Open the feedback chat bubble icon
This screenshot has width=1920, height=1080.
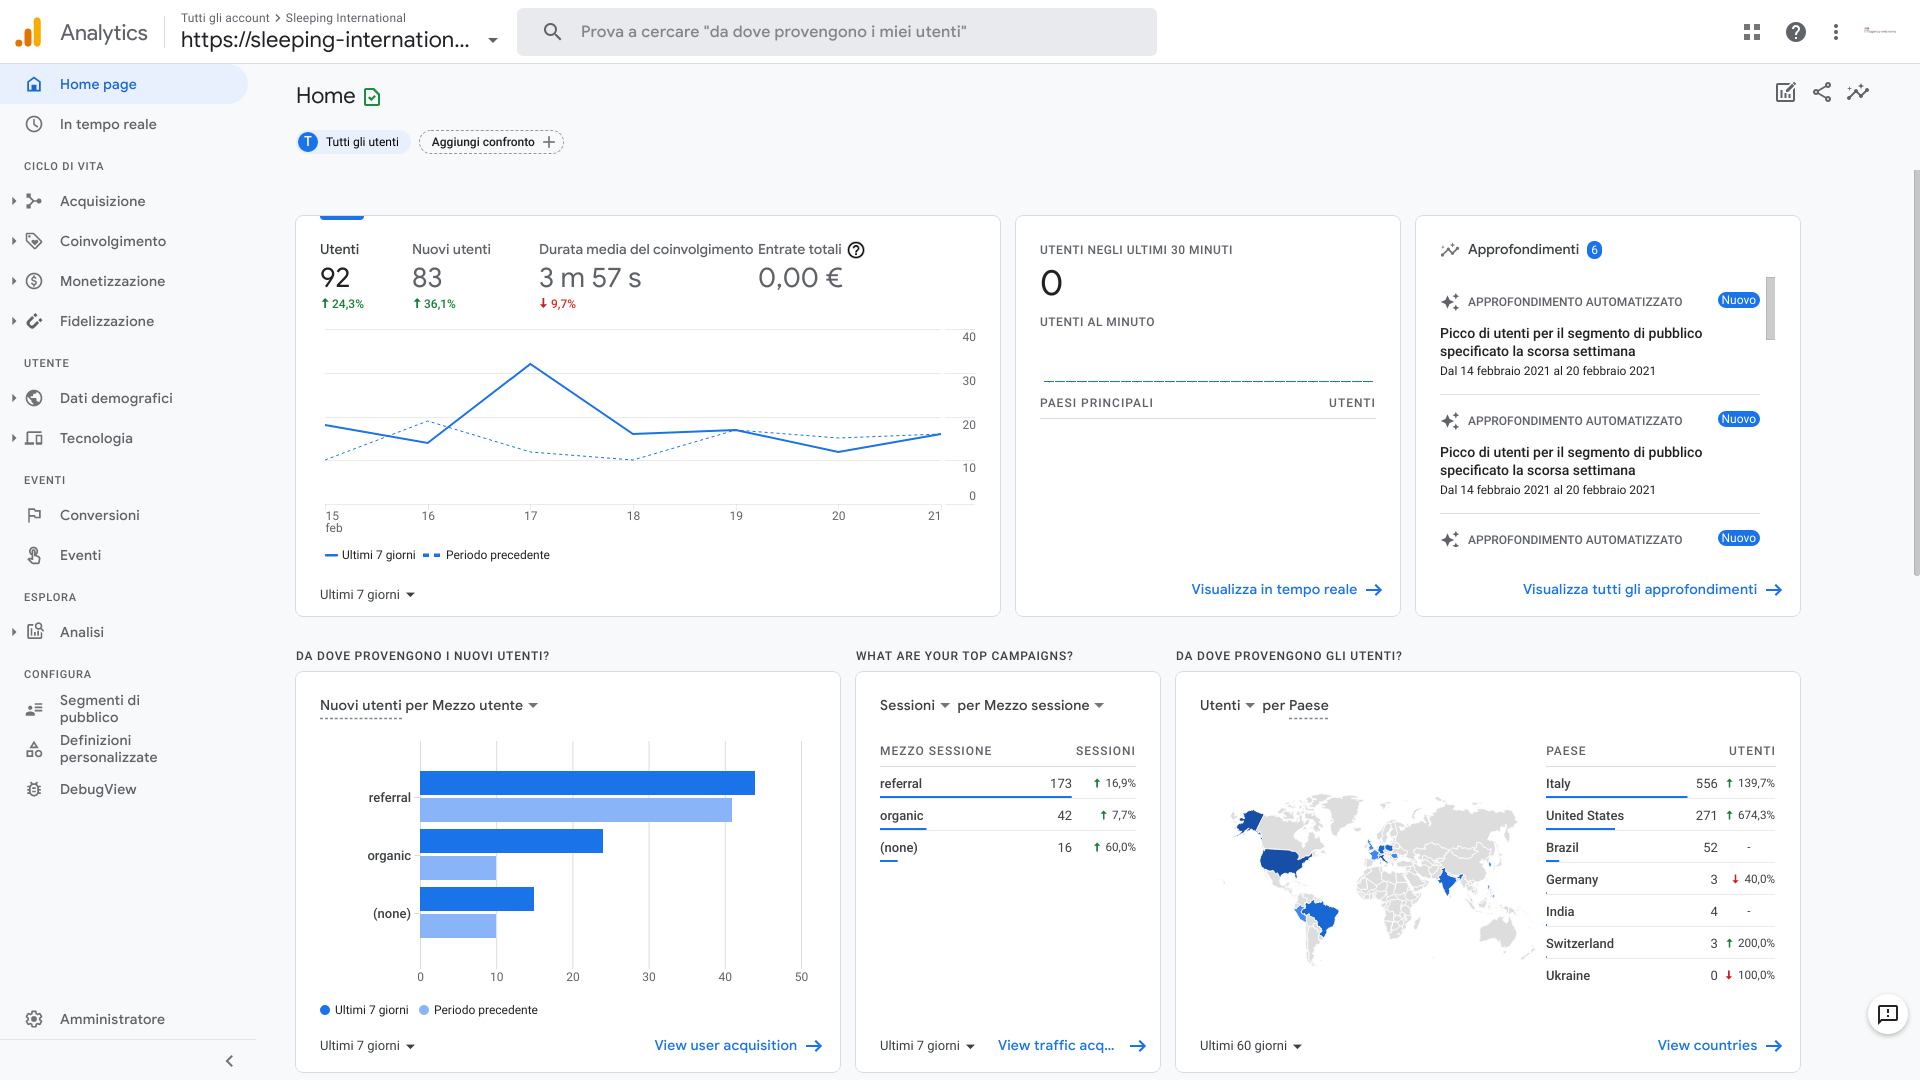pyautogui.click(x=1888, y=1015)
